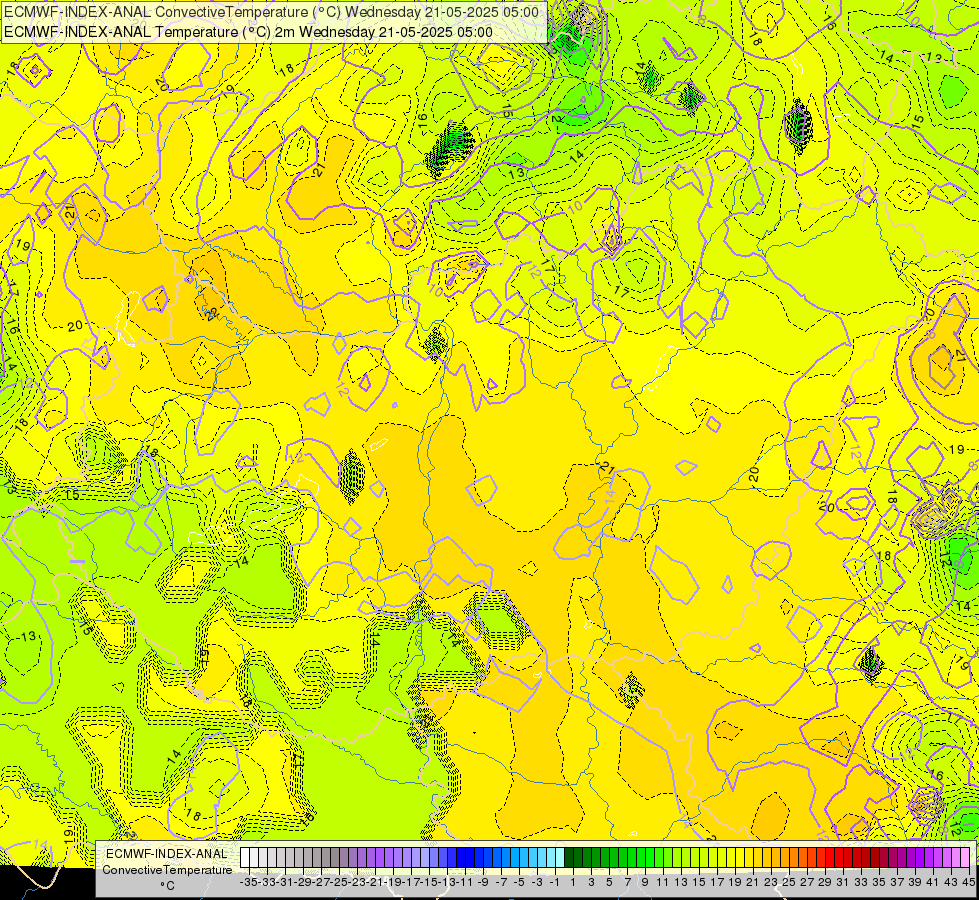Viewport: 979px width, 900px height.
Task: Select the ECMWF-INDEX-ANAL label in the legend
Action: pos(167,854)
